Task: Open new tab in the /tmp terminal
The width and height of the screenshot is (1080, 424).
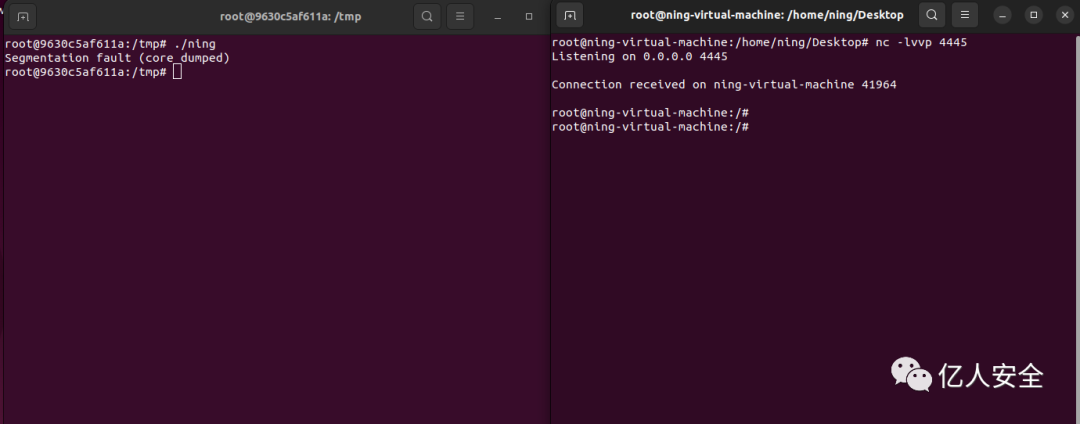Action: [x=23, y=16]
